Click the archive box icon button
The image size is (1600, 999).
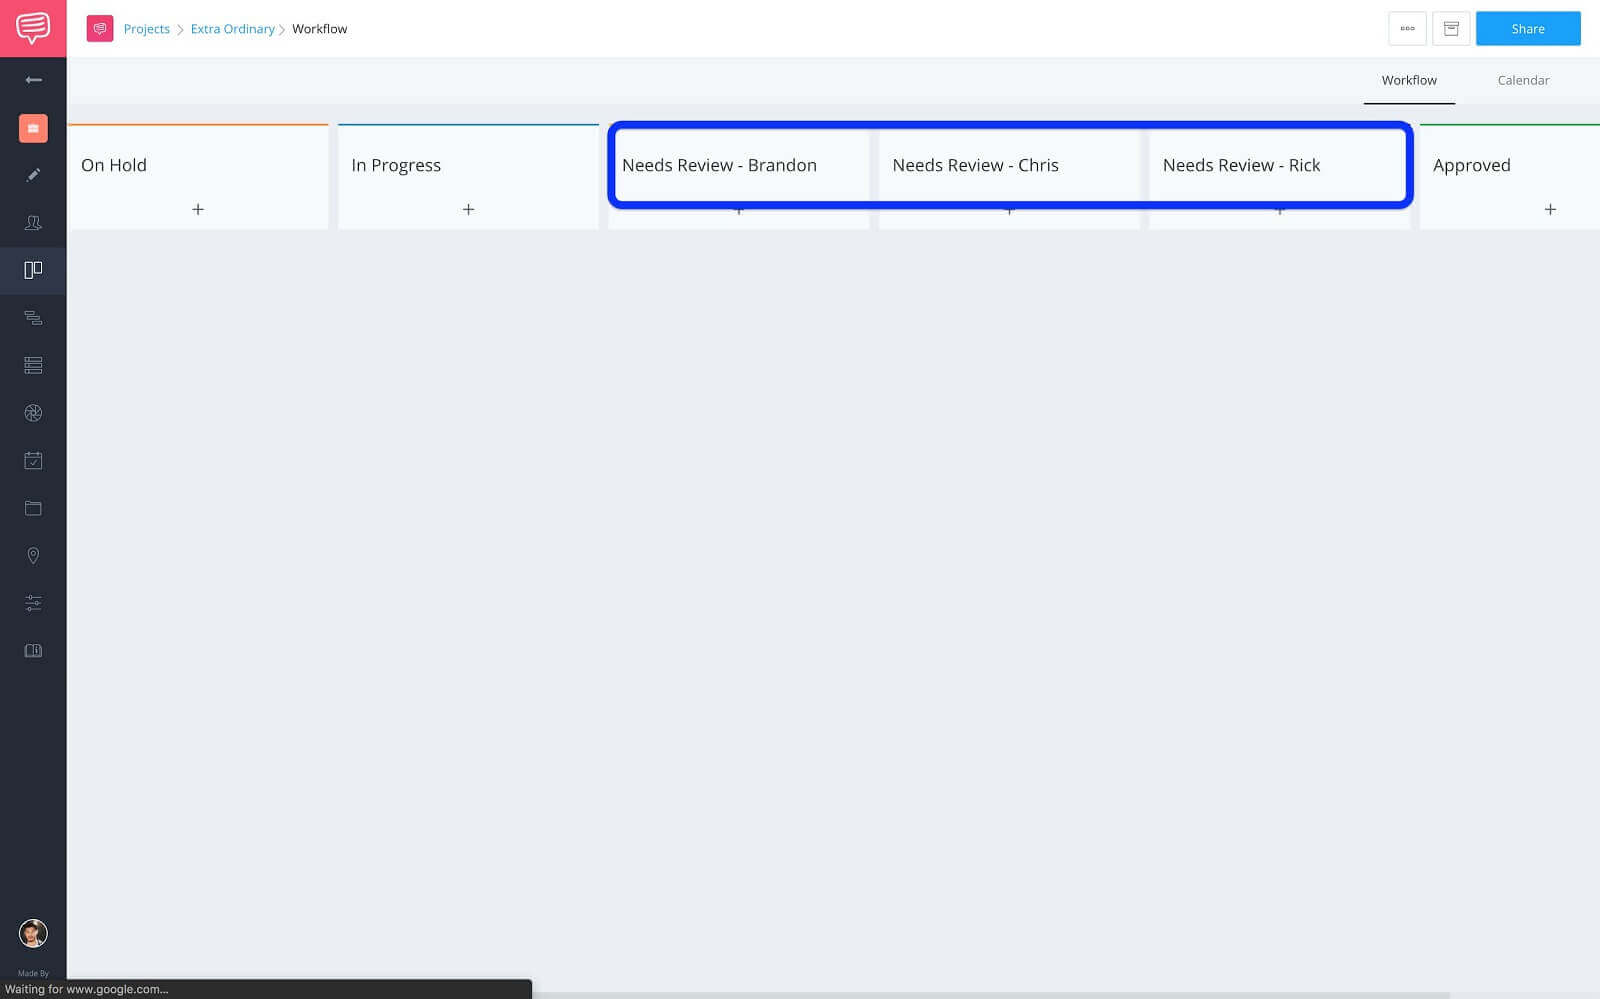pos(1451,29)
